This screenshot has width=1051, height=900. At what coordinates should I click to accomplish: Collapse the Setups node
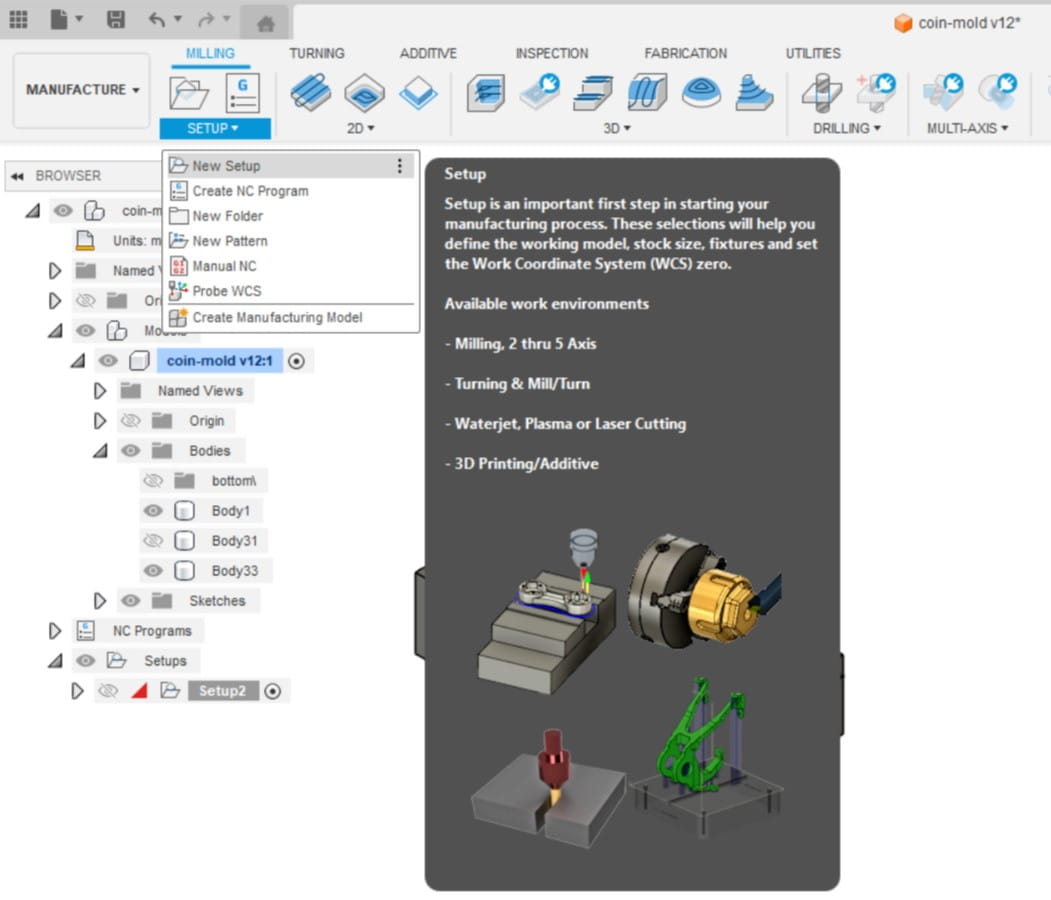pos(55,661)
